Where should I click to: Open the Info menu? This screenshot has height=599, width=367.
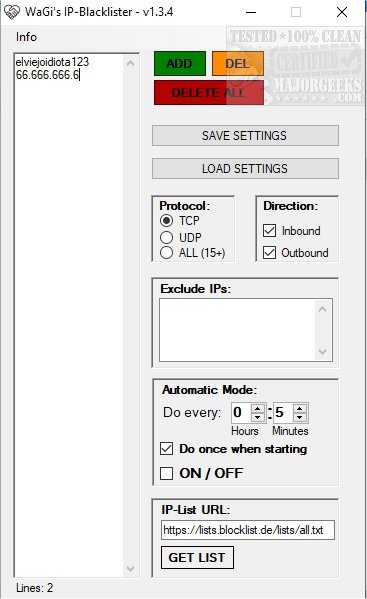[26, 37]
